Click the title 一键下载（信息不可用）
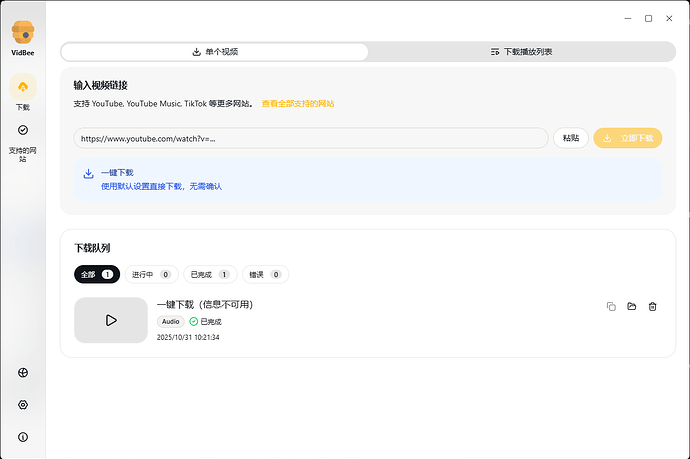Viewport: 690px width, 459px height. point(205,305)
